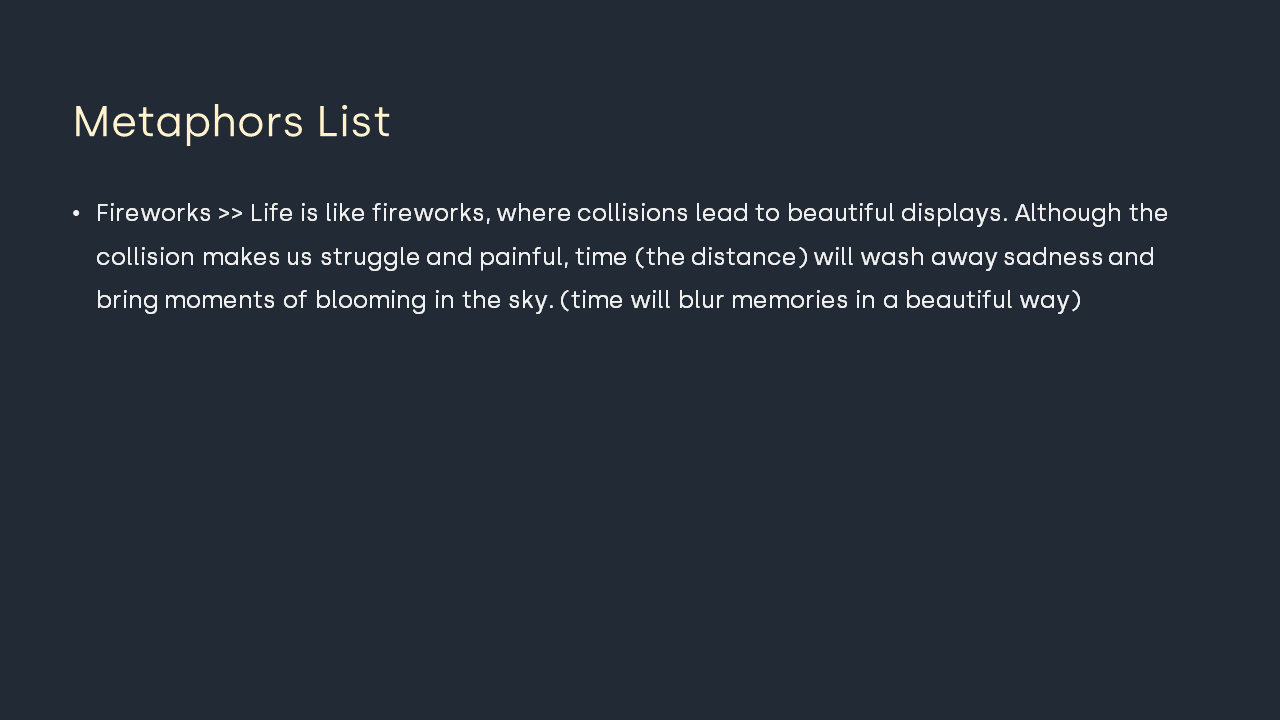Click the word "List" in the title
1280x720 pixels.
click(354, 122)
